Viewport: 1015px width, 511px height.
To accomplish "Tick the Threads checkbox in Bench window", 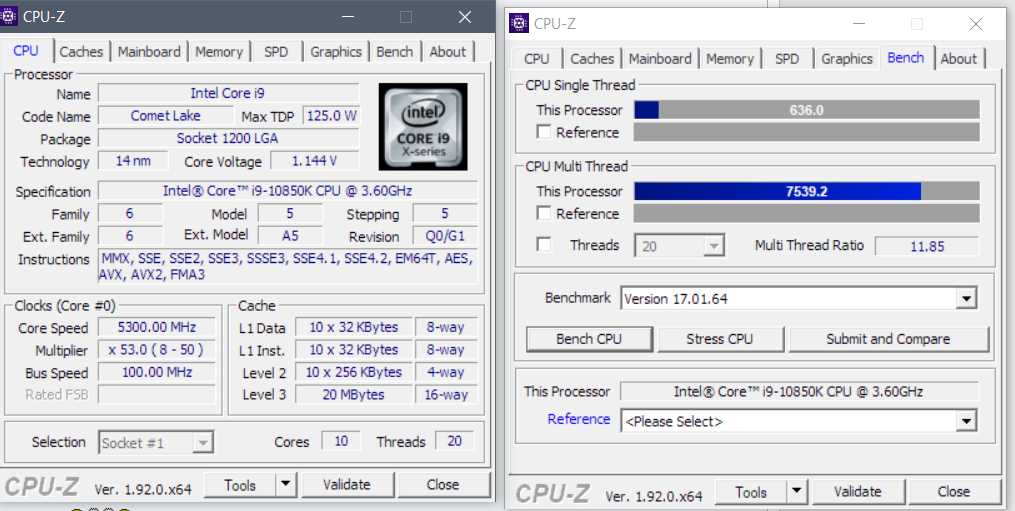I will [544, 245].
